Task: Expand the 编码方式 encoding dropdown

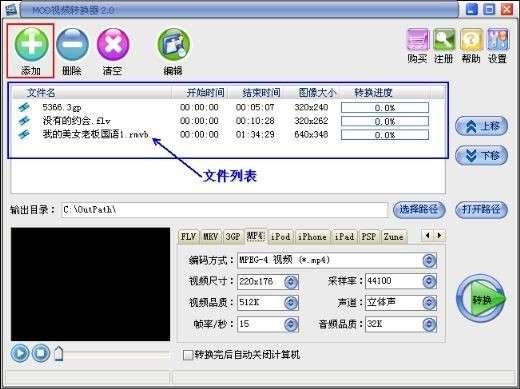Action: (x=429, y=260)
